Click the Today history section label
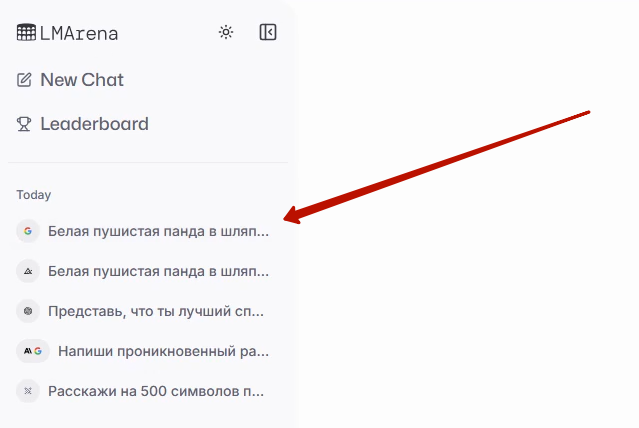Image resolution: width=639 pixels, height=428 pixels. 34,195
